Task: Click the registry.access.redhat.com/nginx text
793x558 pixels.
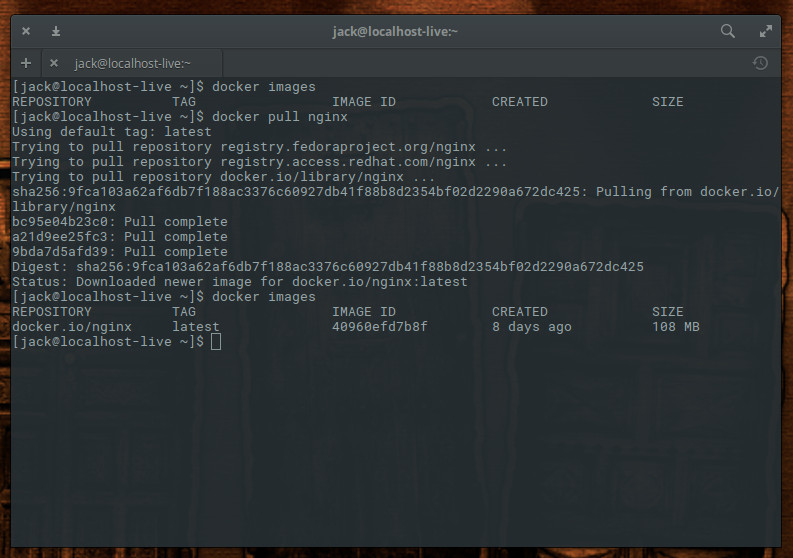Action: tap(348, 162)
